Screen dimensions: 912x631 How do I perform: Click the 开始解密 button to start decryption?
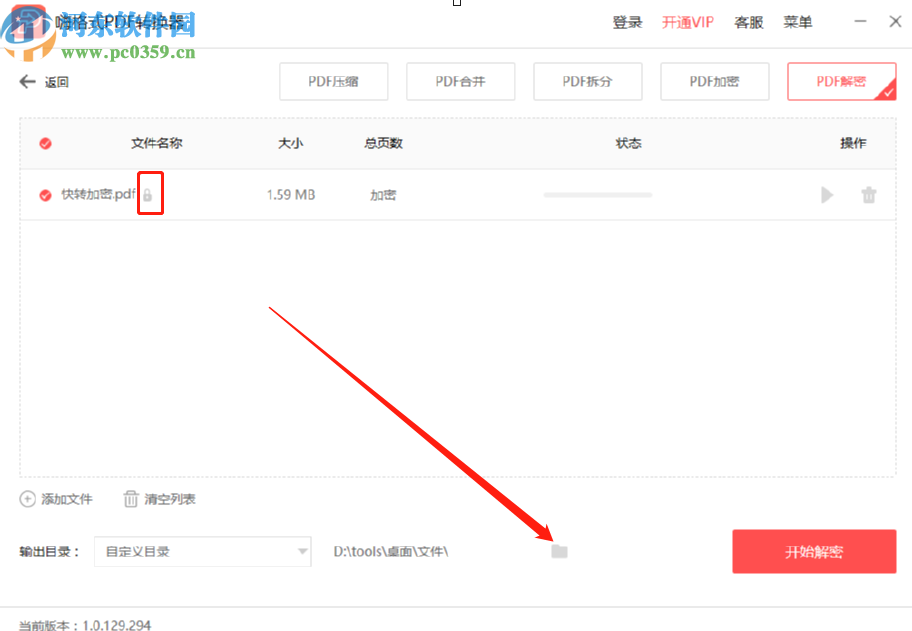click(813, 551)
